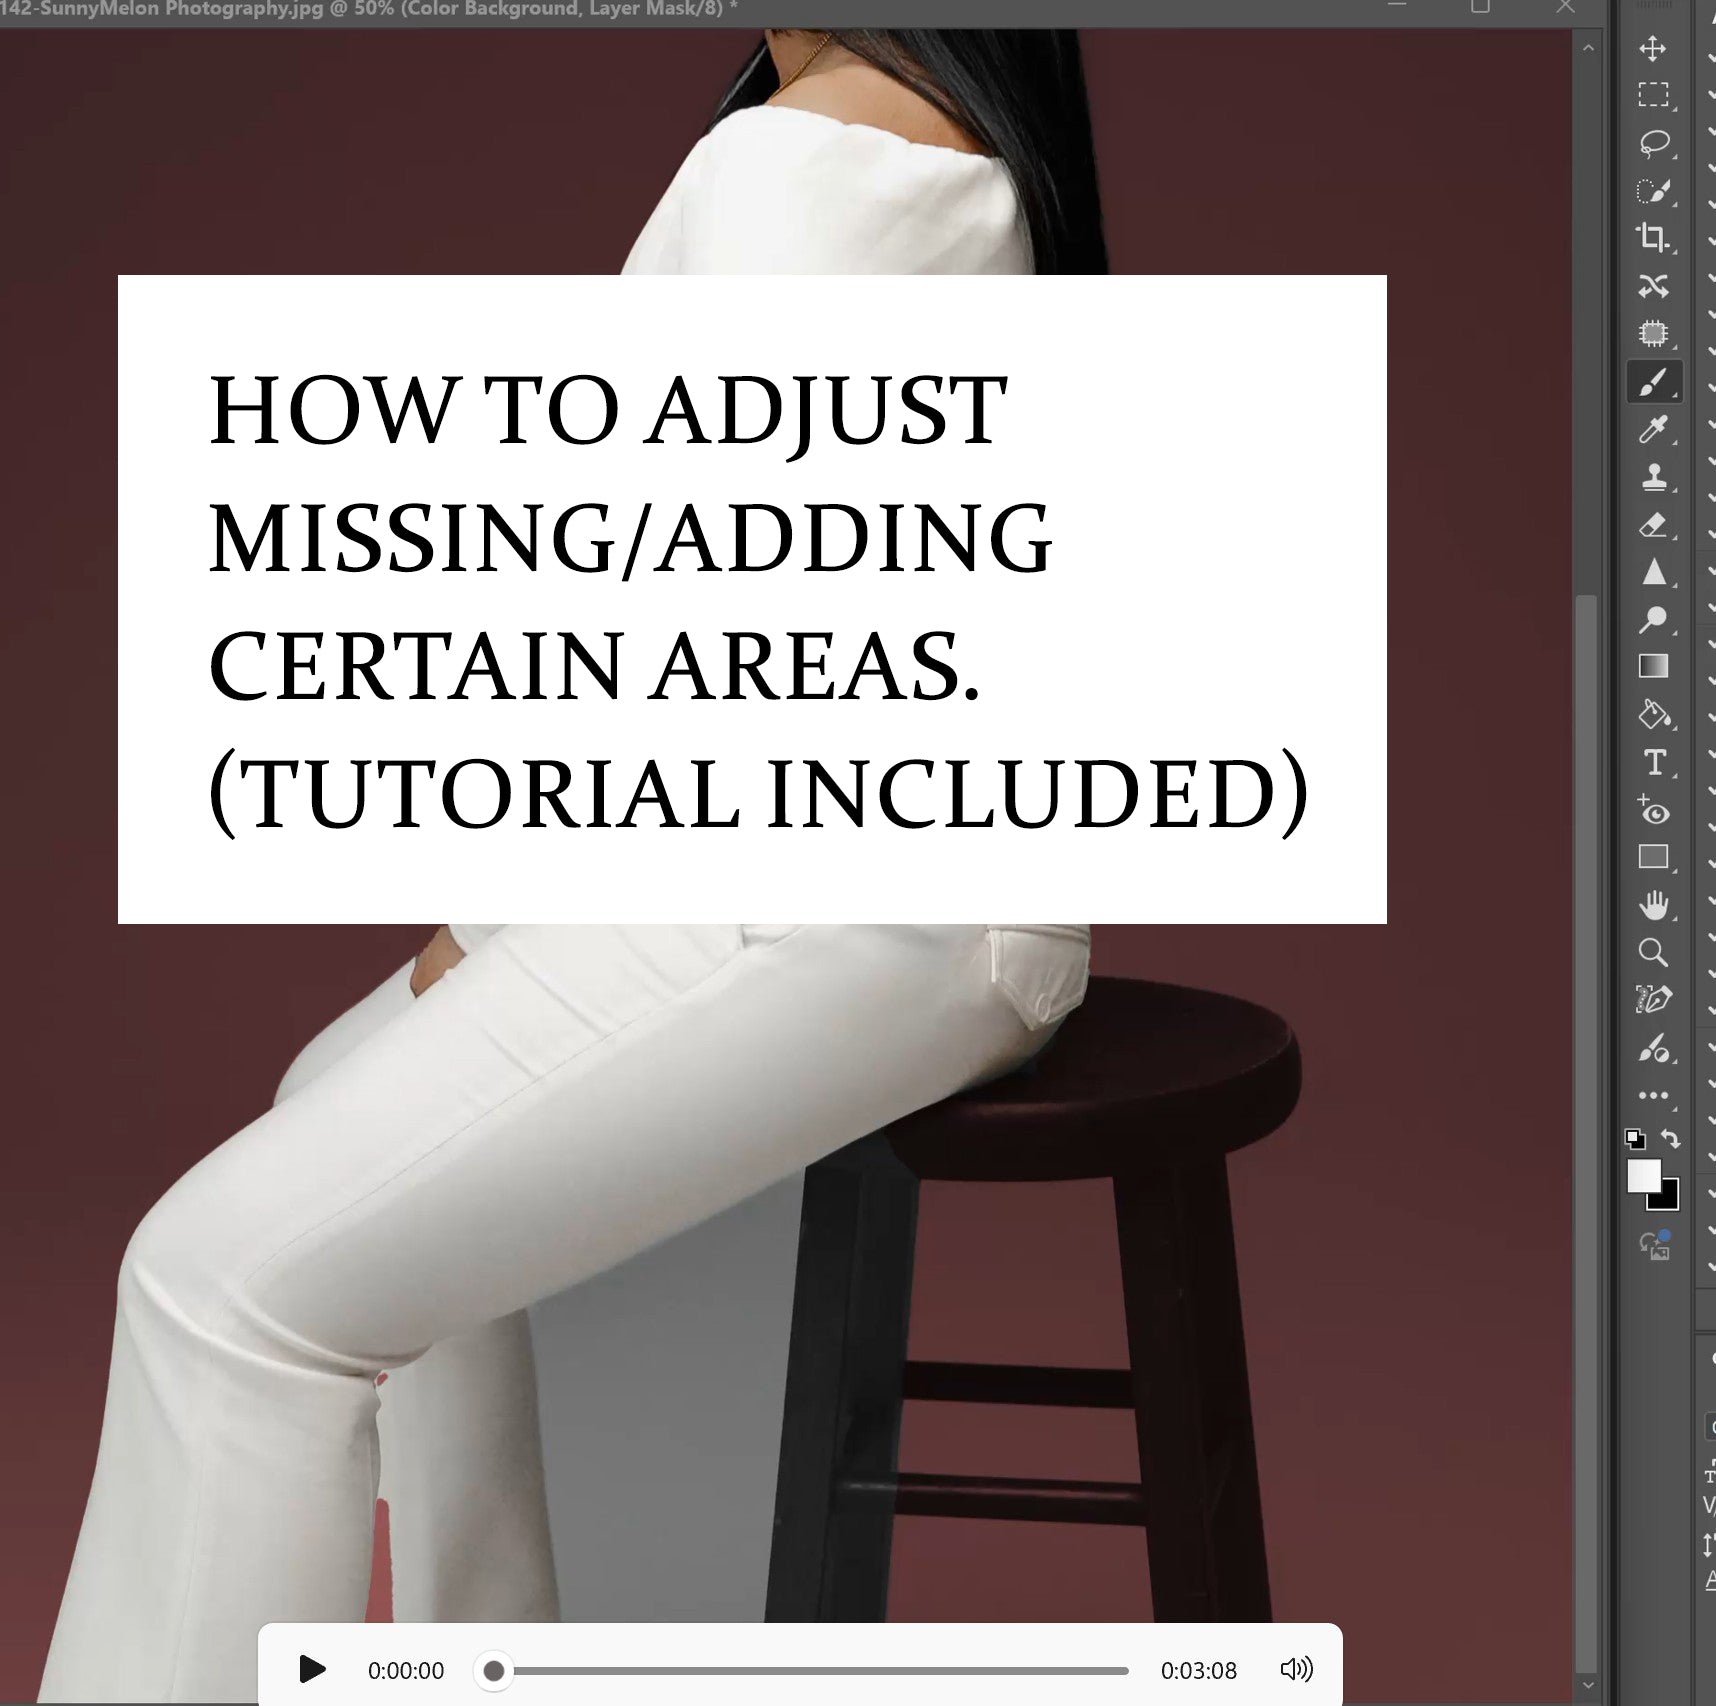
Task: Open the three-dot Edit Toolbar menu
Action: point(1653,1096)
